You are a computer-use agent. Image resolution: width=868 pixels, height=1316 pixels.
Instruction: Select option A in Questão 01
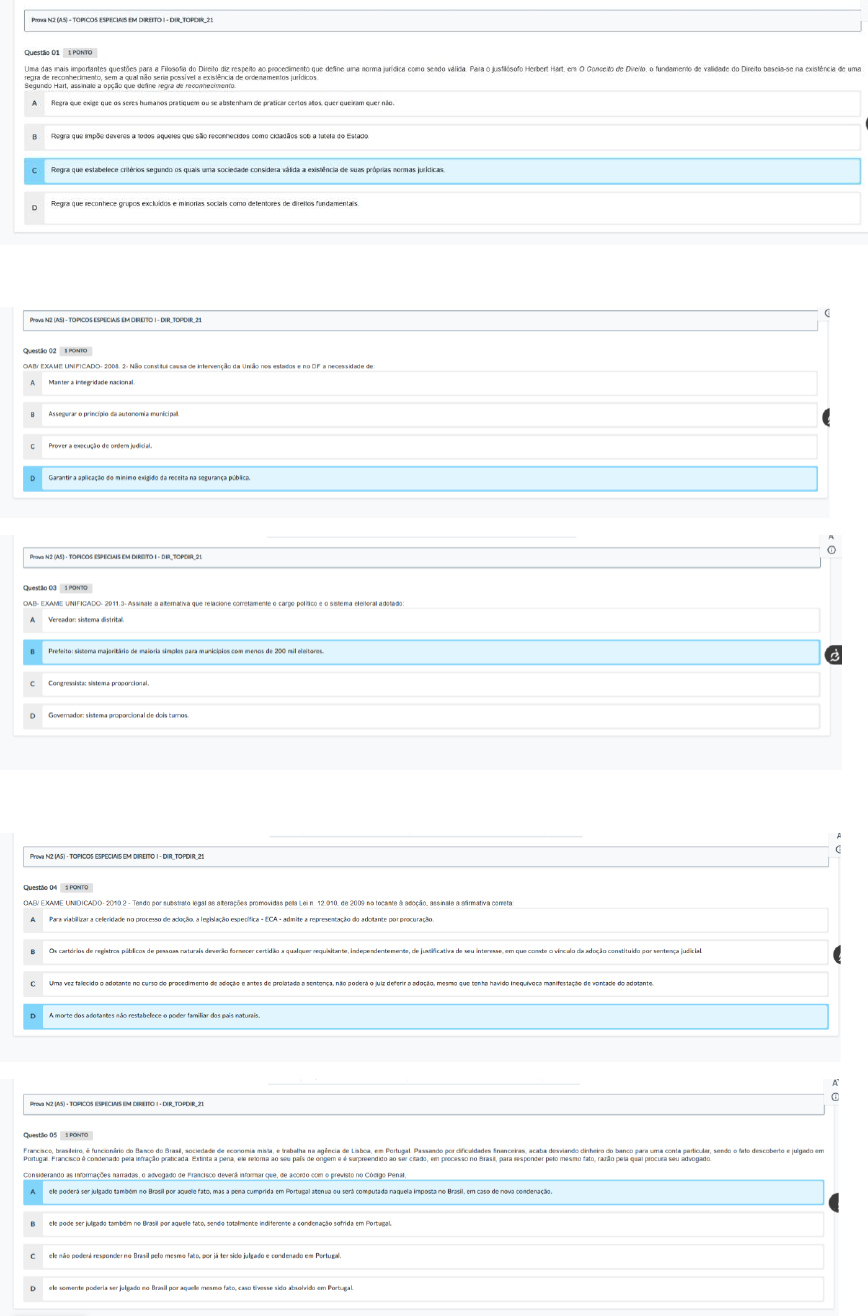coord(442,103)
